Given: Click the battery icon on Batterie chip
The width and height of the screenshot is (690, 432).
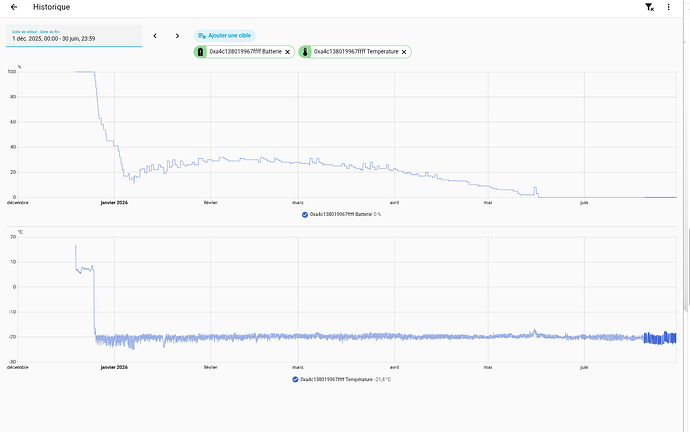Looking at the screenshot, I should (x=200, y=52).
